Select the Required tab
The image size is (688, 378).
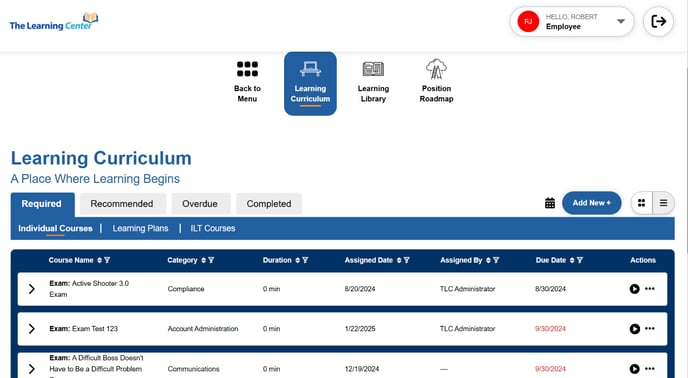[42, 204]
